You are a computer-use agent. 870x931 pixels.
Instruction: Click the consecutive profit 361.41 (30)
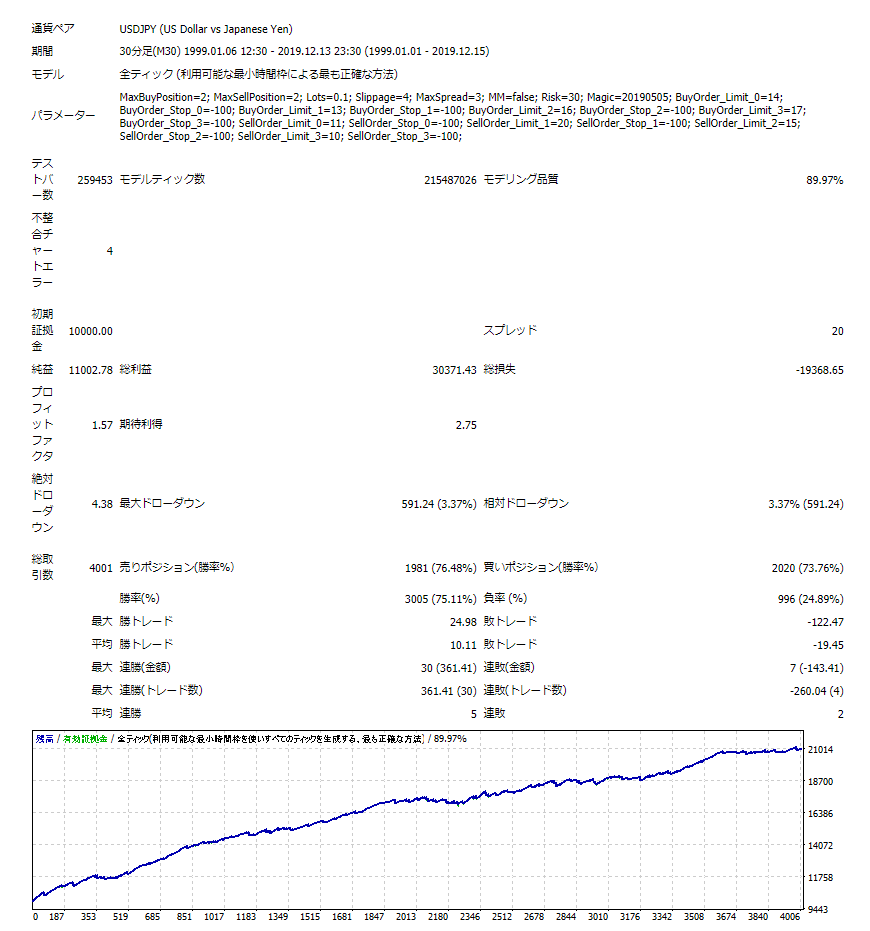tap(449, 691)
